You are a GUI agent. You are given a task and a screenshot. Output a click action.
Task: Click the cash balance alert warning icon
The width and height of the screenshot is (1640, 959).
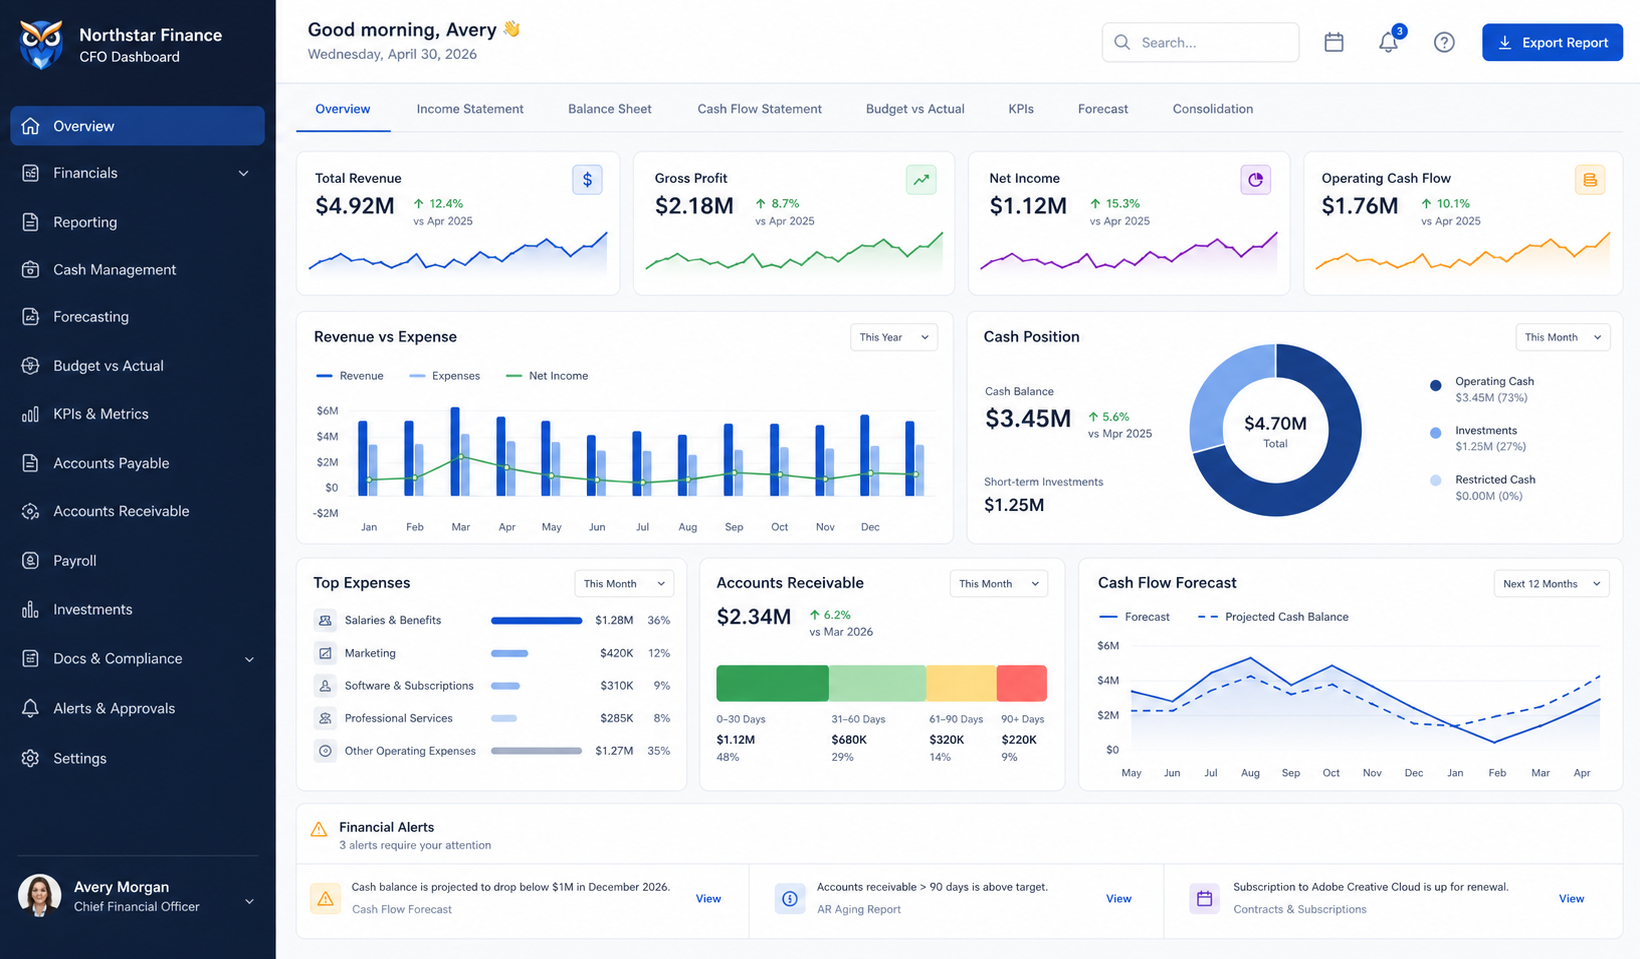(325, 899)
